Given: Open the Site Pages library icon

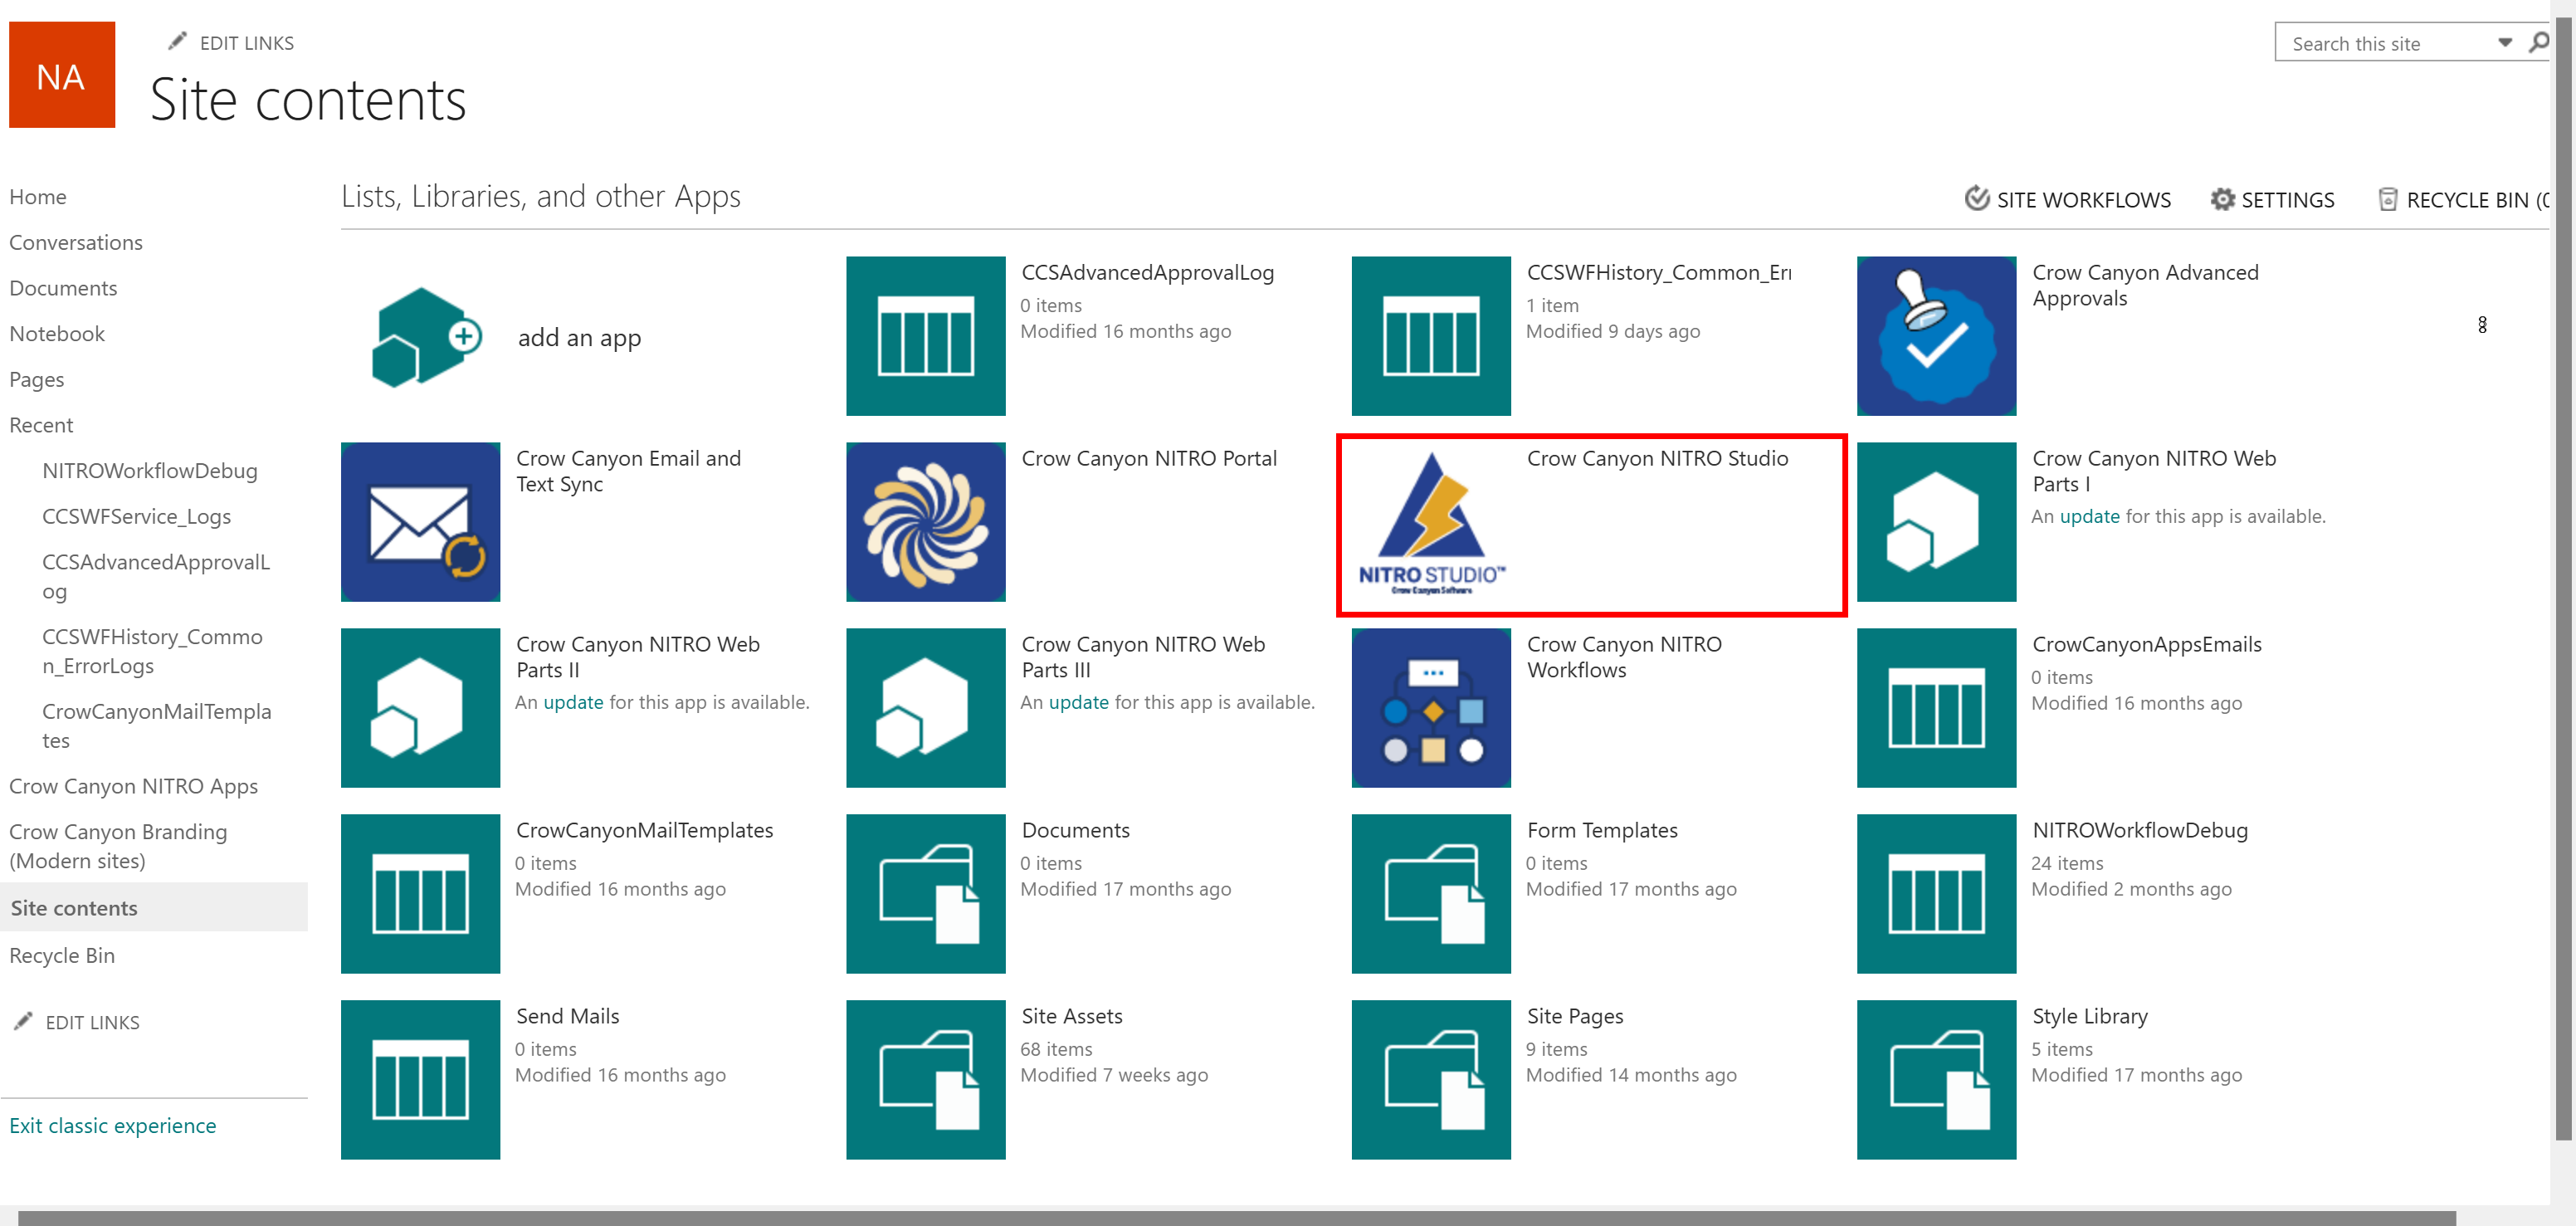Looking at the screenshot, I should (x=1431, y=1080).
